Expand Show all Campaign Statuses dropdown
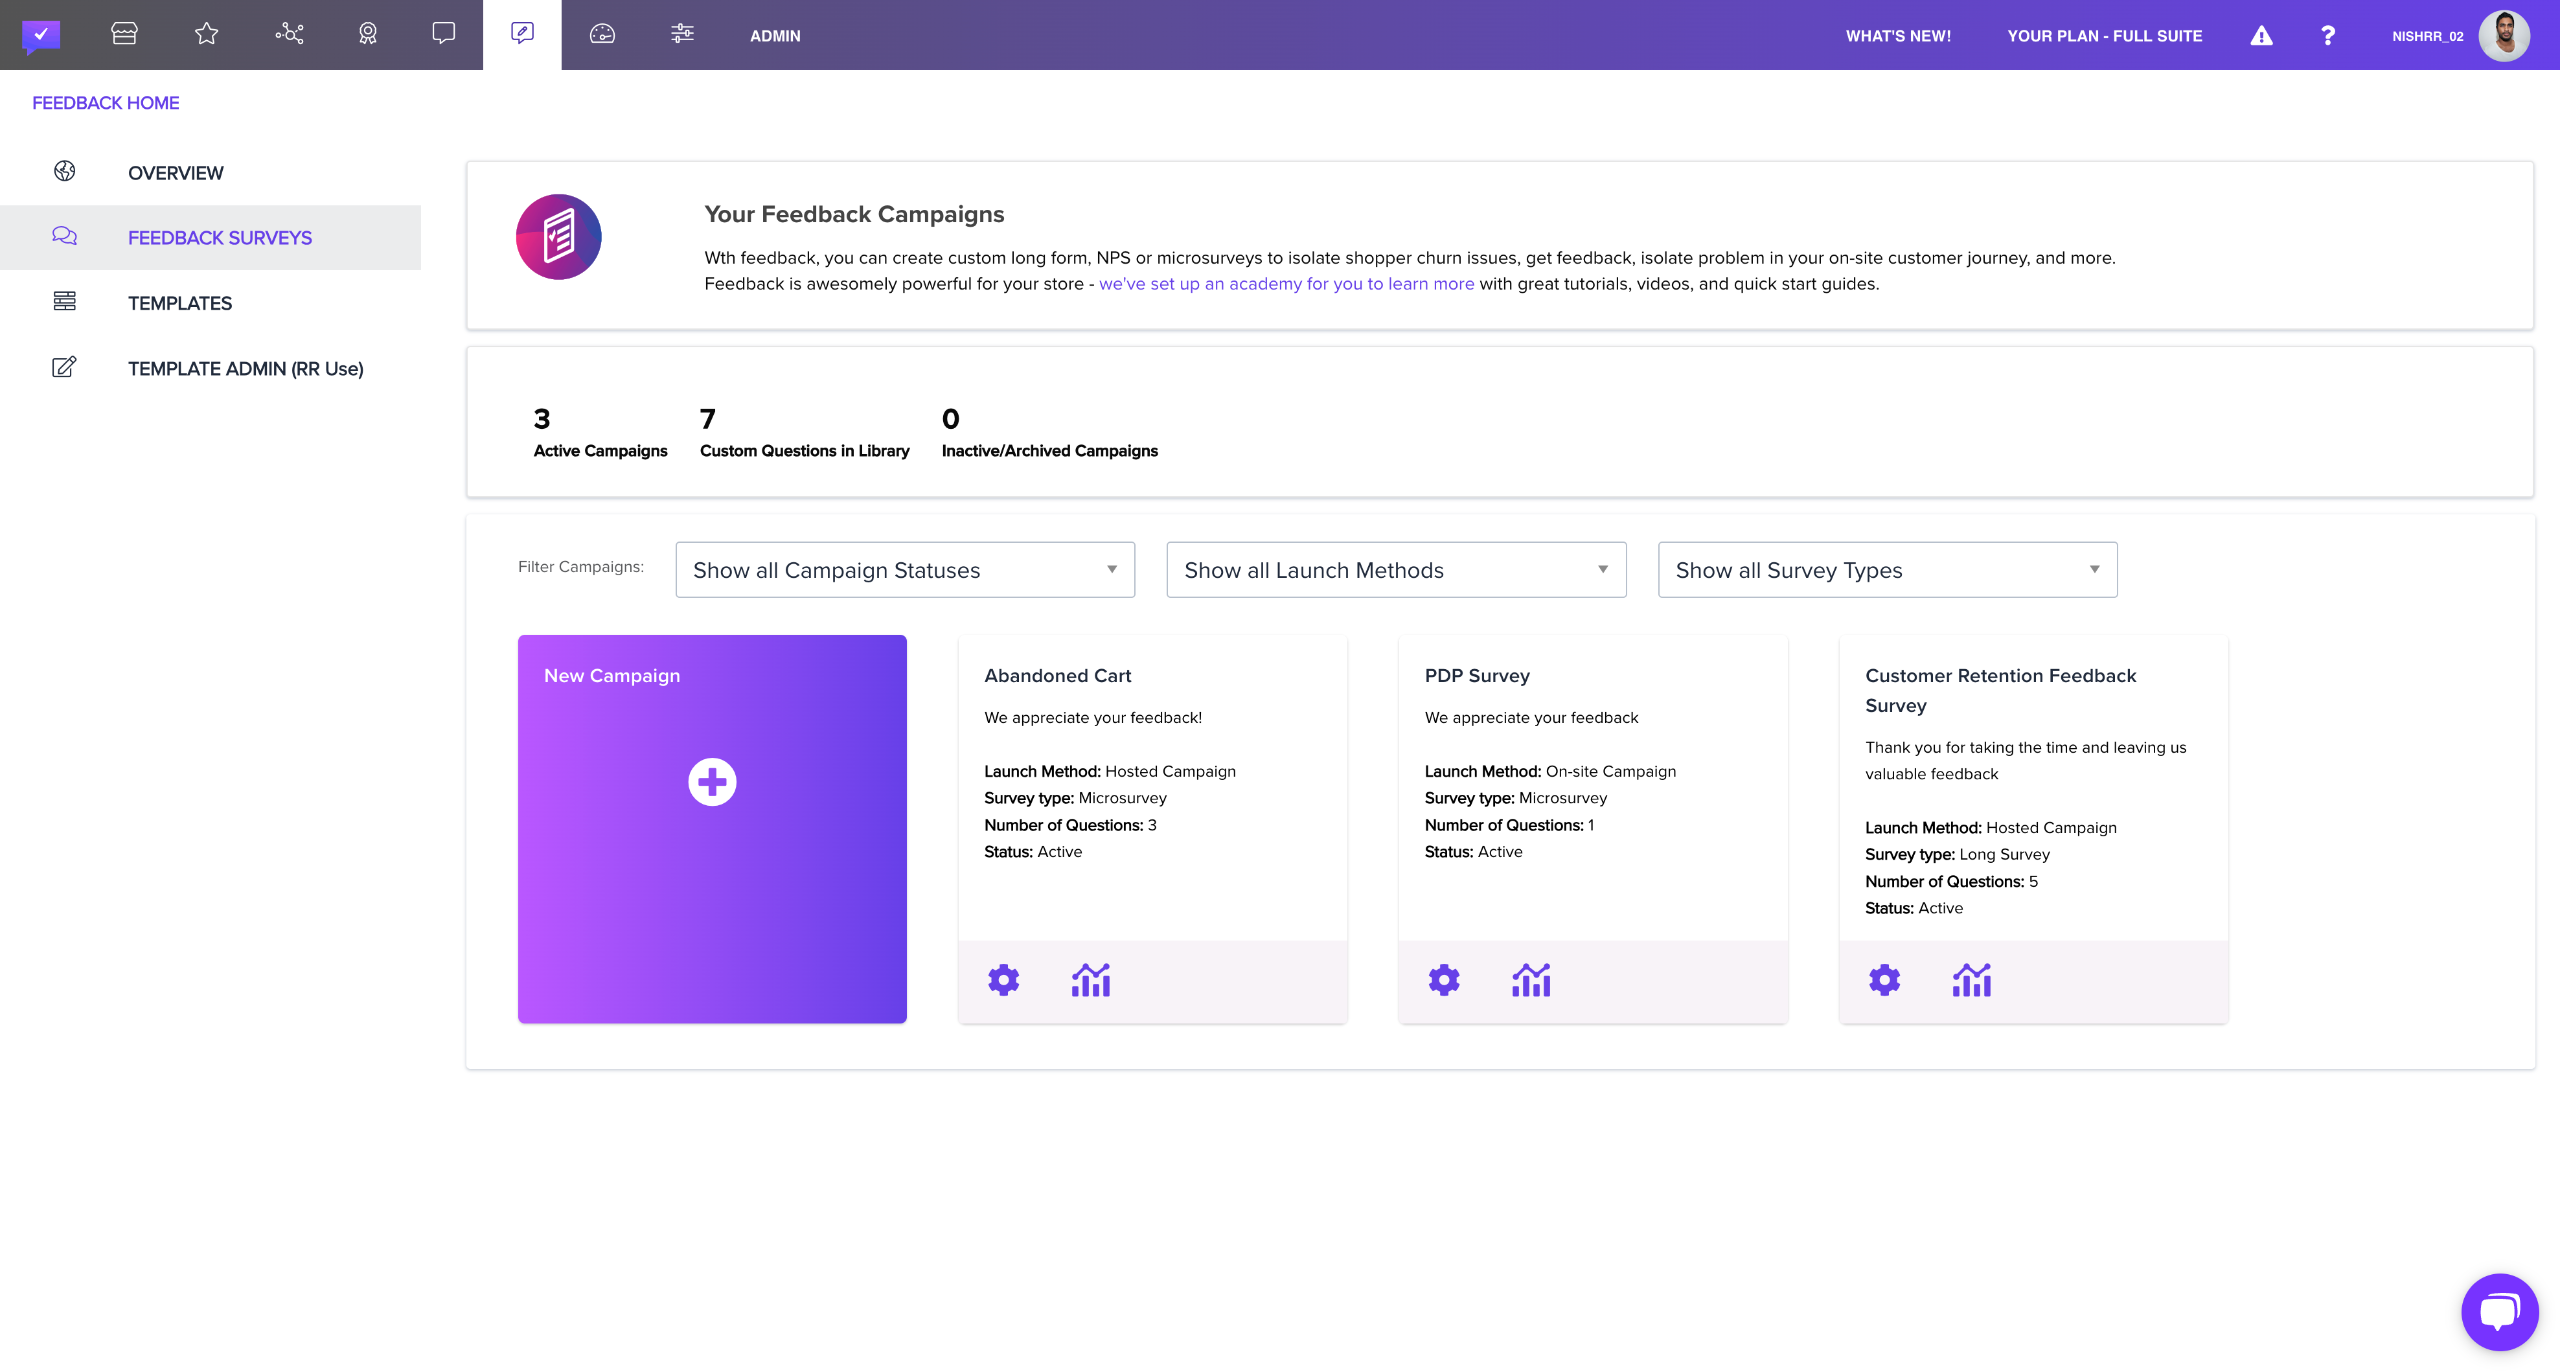 coord(905,570)
